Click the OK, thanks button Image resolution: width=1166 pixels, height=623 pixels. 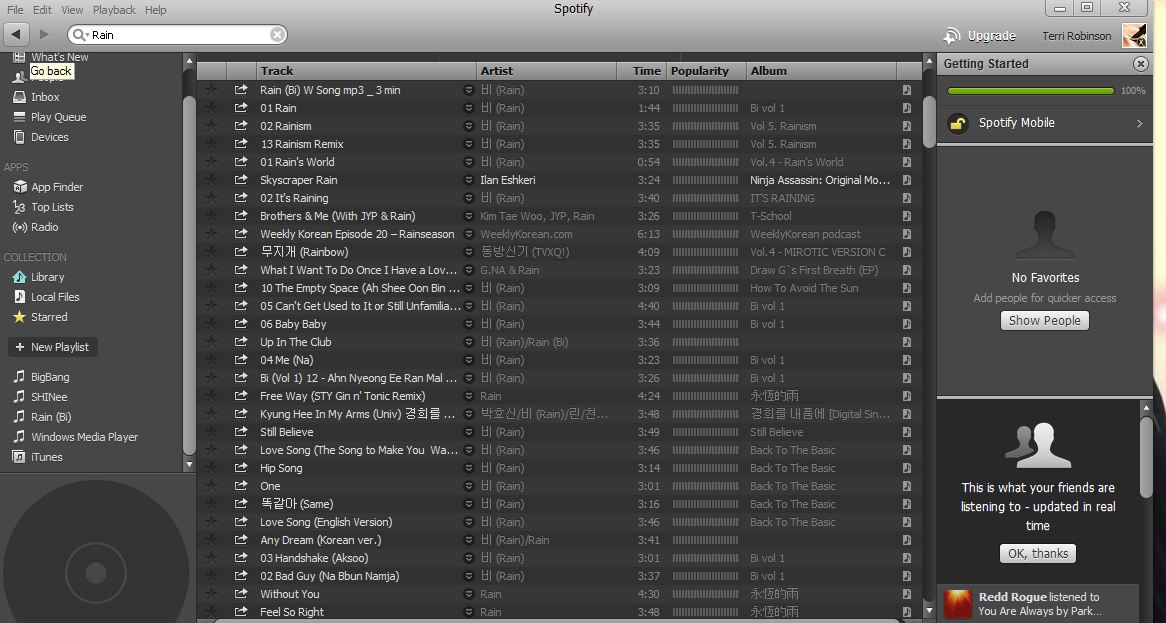1037,554
